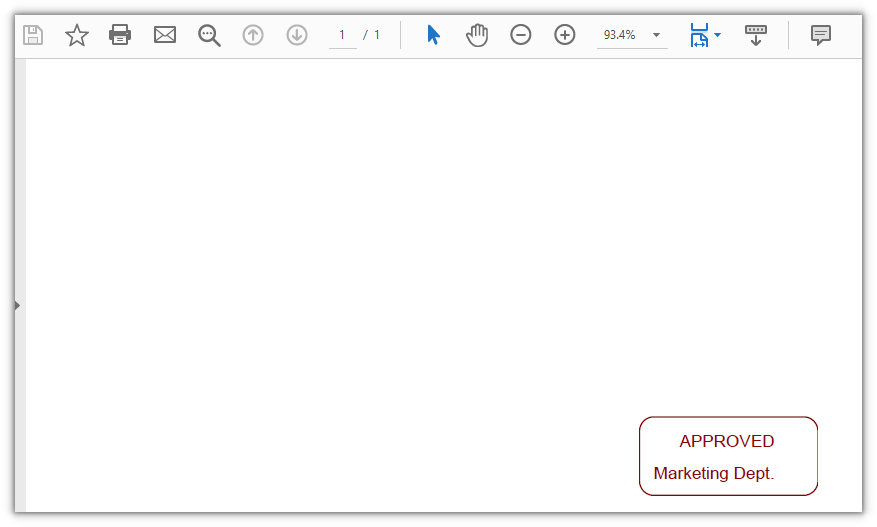Select the APPROVED stamp text
This screenshot has width=877, height=527.
click(727, 441)
